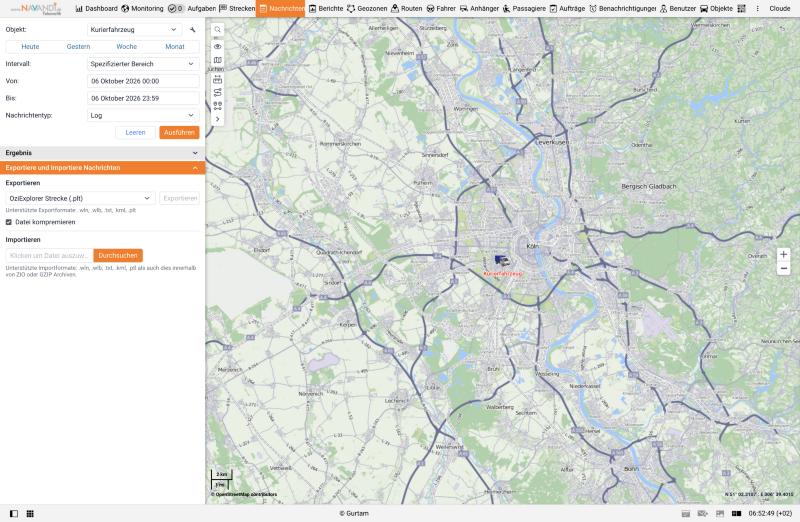Open export format dropdown OziExplorer Strecke
The height and width of the screenshot is (522, 800).
click(80, 198)
